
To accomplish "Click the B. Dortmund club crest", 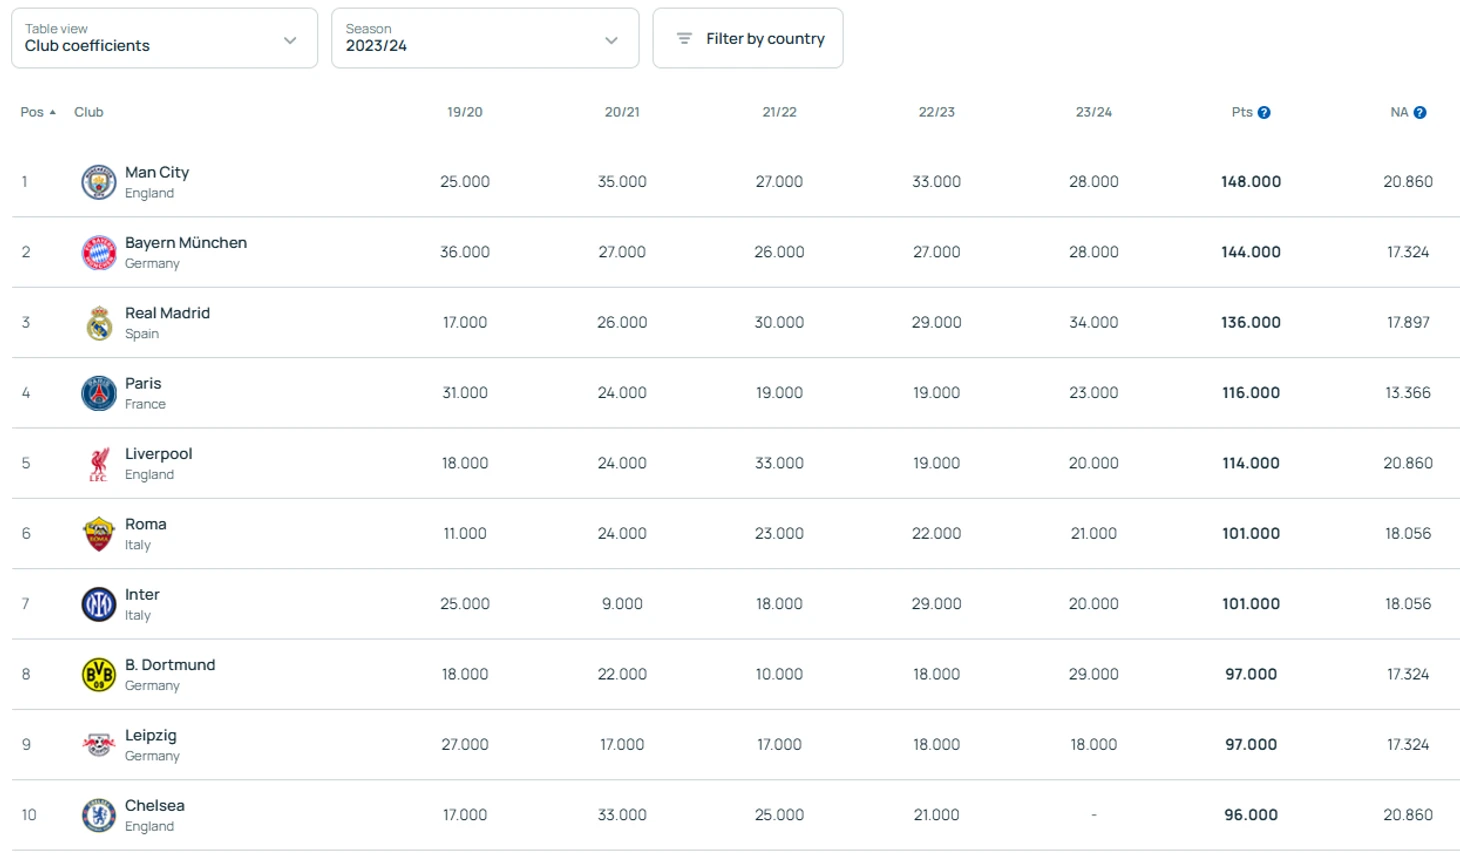I will [x=98, y=675].
